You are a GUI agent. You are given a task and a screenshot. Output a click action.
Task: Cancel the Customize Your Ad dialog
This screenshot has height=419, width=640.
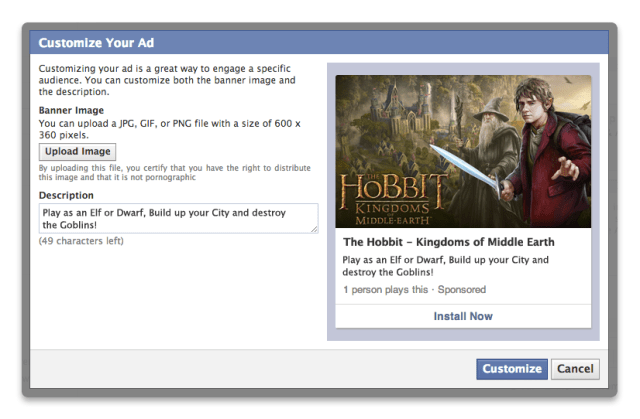tap(575, 369)
